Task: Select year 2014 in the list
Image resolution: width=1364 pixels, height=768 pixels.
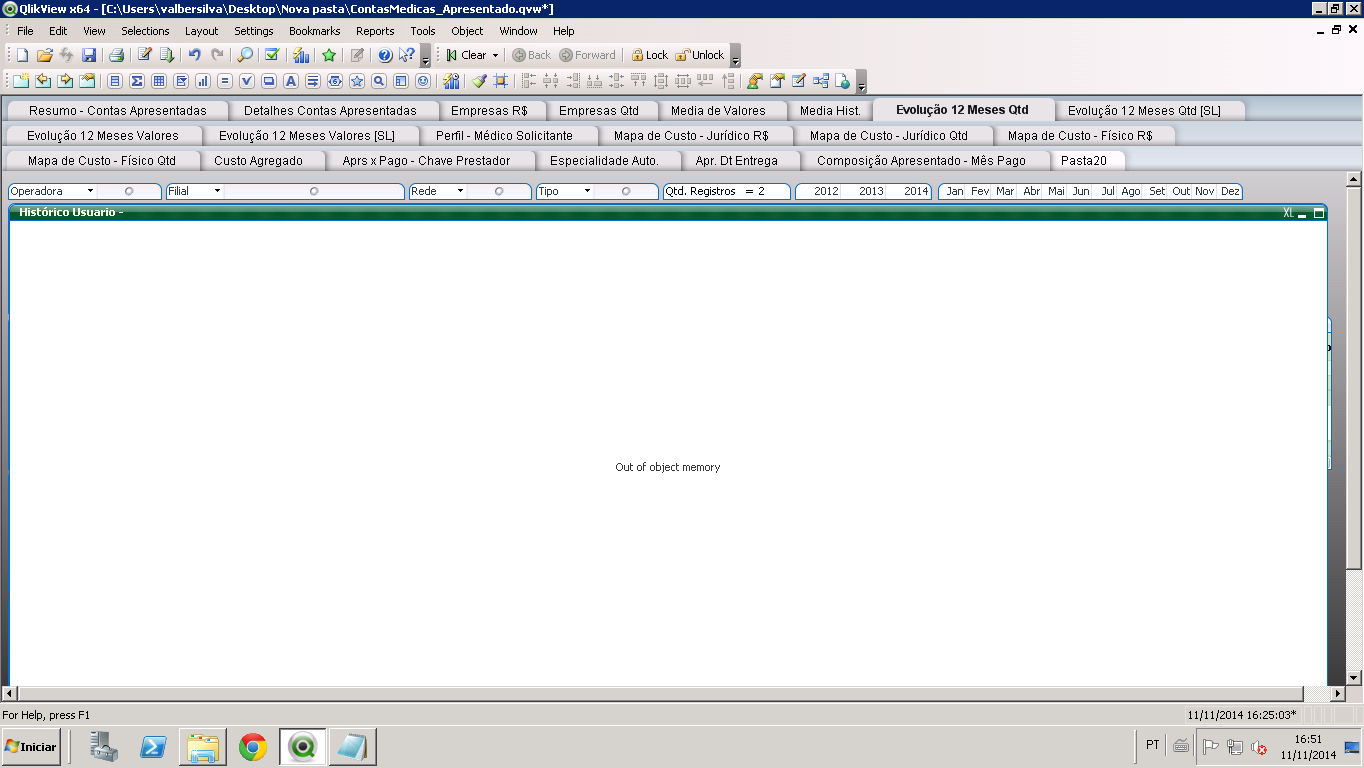Action: tap(916, 191)
